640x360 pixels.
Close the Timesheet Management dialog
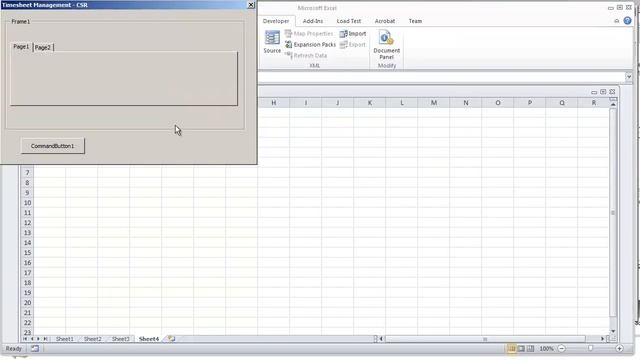pos(251,5)
